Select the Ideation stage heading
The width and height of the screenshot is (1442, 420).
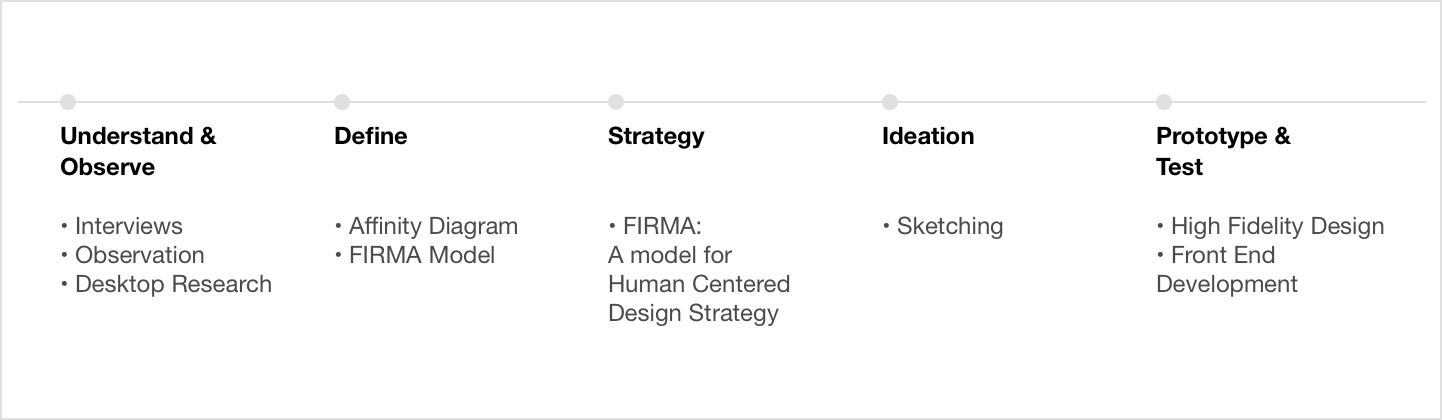[928, 136]
